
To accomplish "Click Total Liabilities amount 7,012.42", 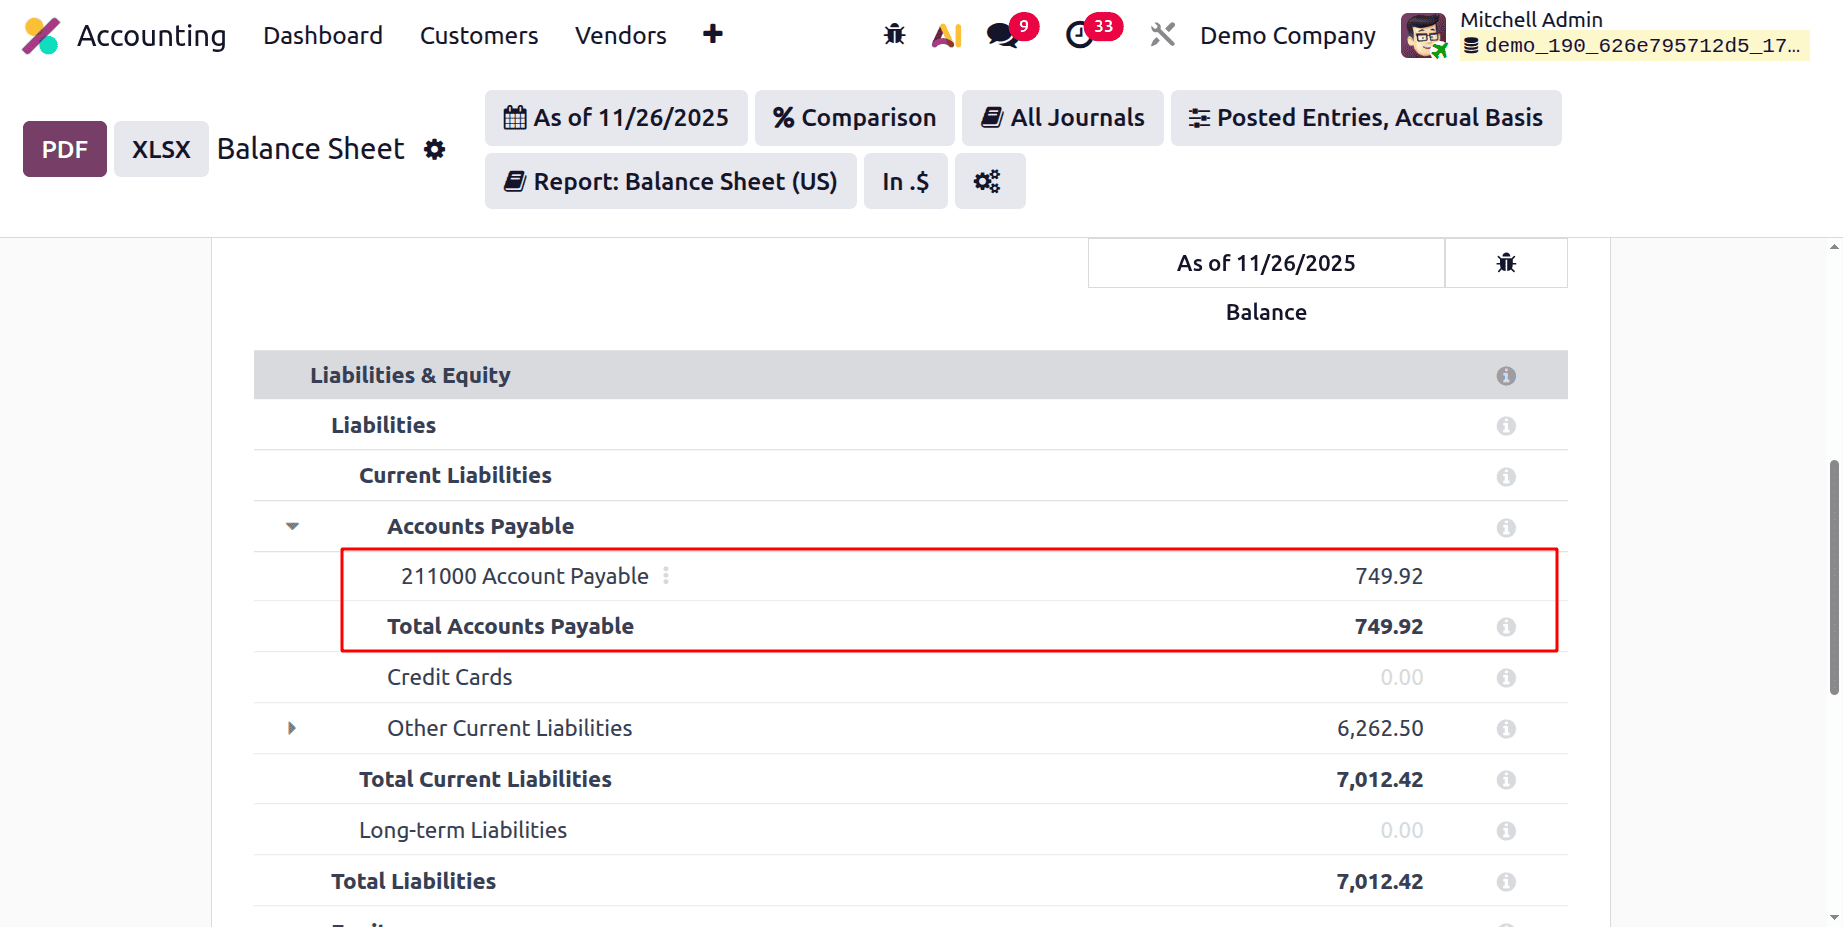I will pyautogui.click(x=1380, y=881).
